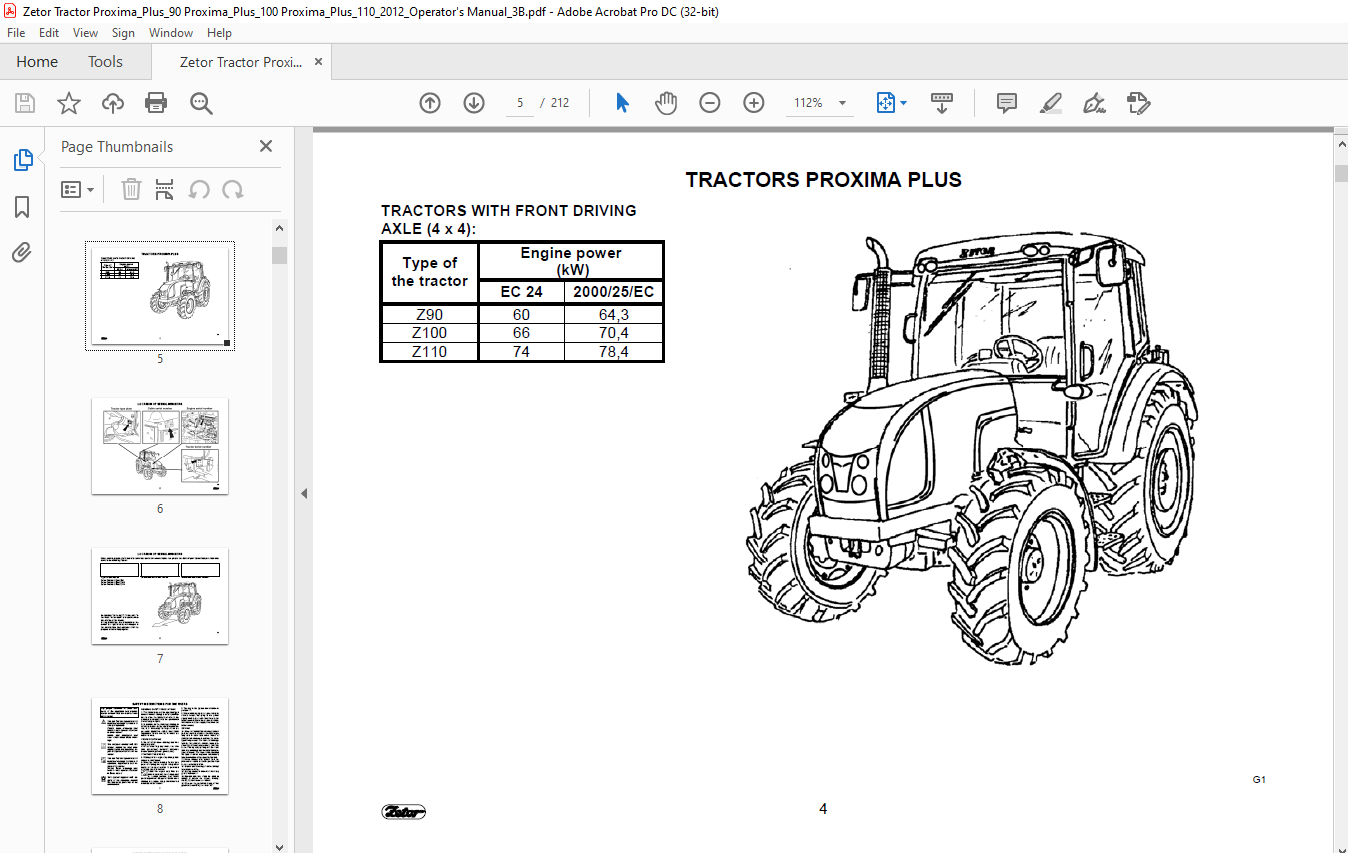1348x853 pixels.
Task: Show the Page Thumbnails sidebar icon
Action: click(22, 159)
